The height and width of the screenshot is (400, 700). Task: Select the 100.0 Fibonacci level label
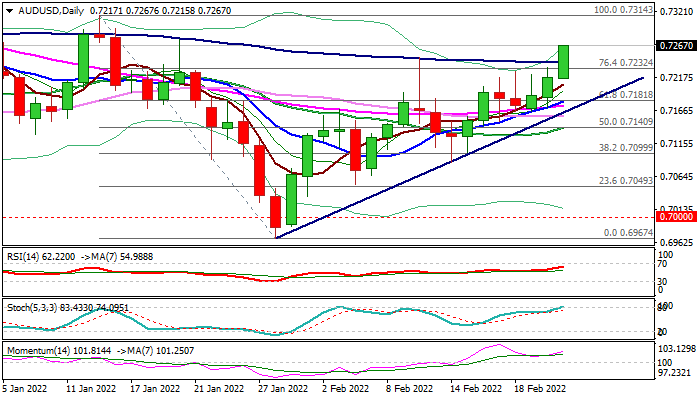click(x=622, y=9)
